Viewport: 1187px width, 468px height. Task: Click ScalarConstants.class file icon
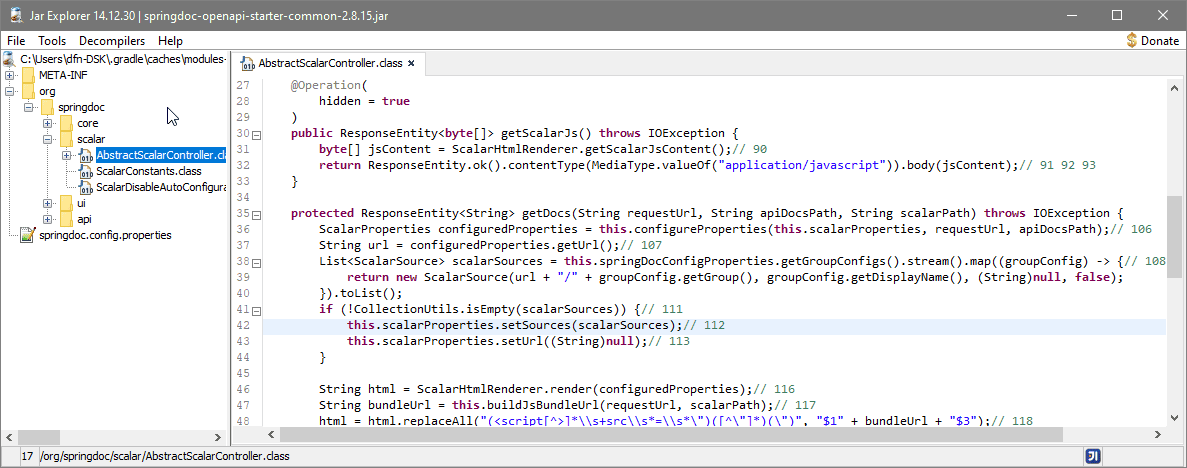(x=86, y=171)
